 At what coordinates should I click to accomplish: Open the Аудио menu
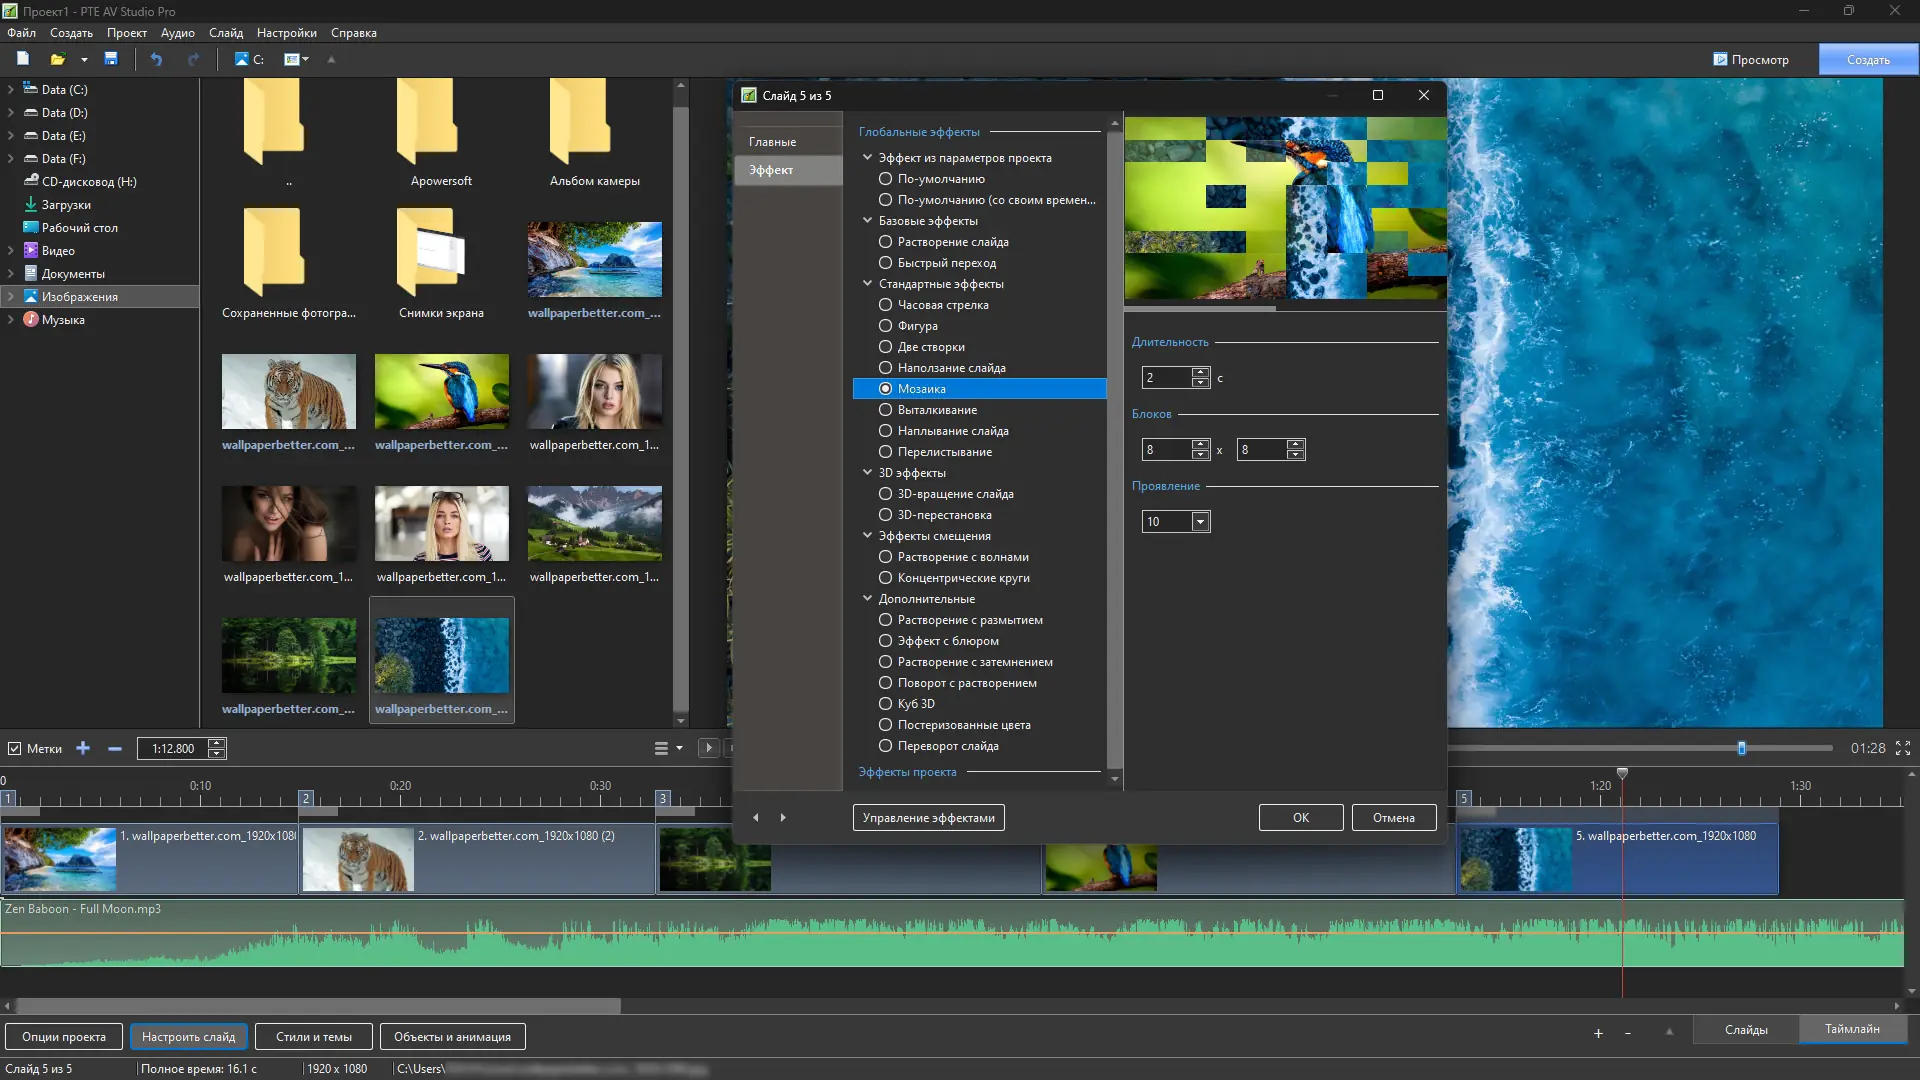(x=177, y=33)
